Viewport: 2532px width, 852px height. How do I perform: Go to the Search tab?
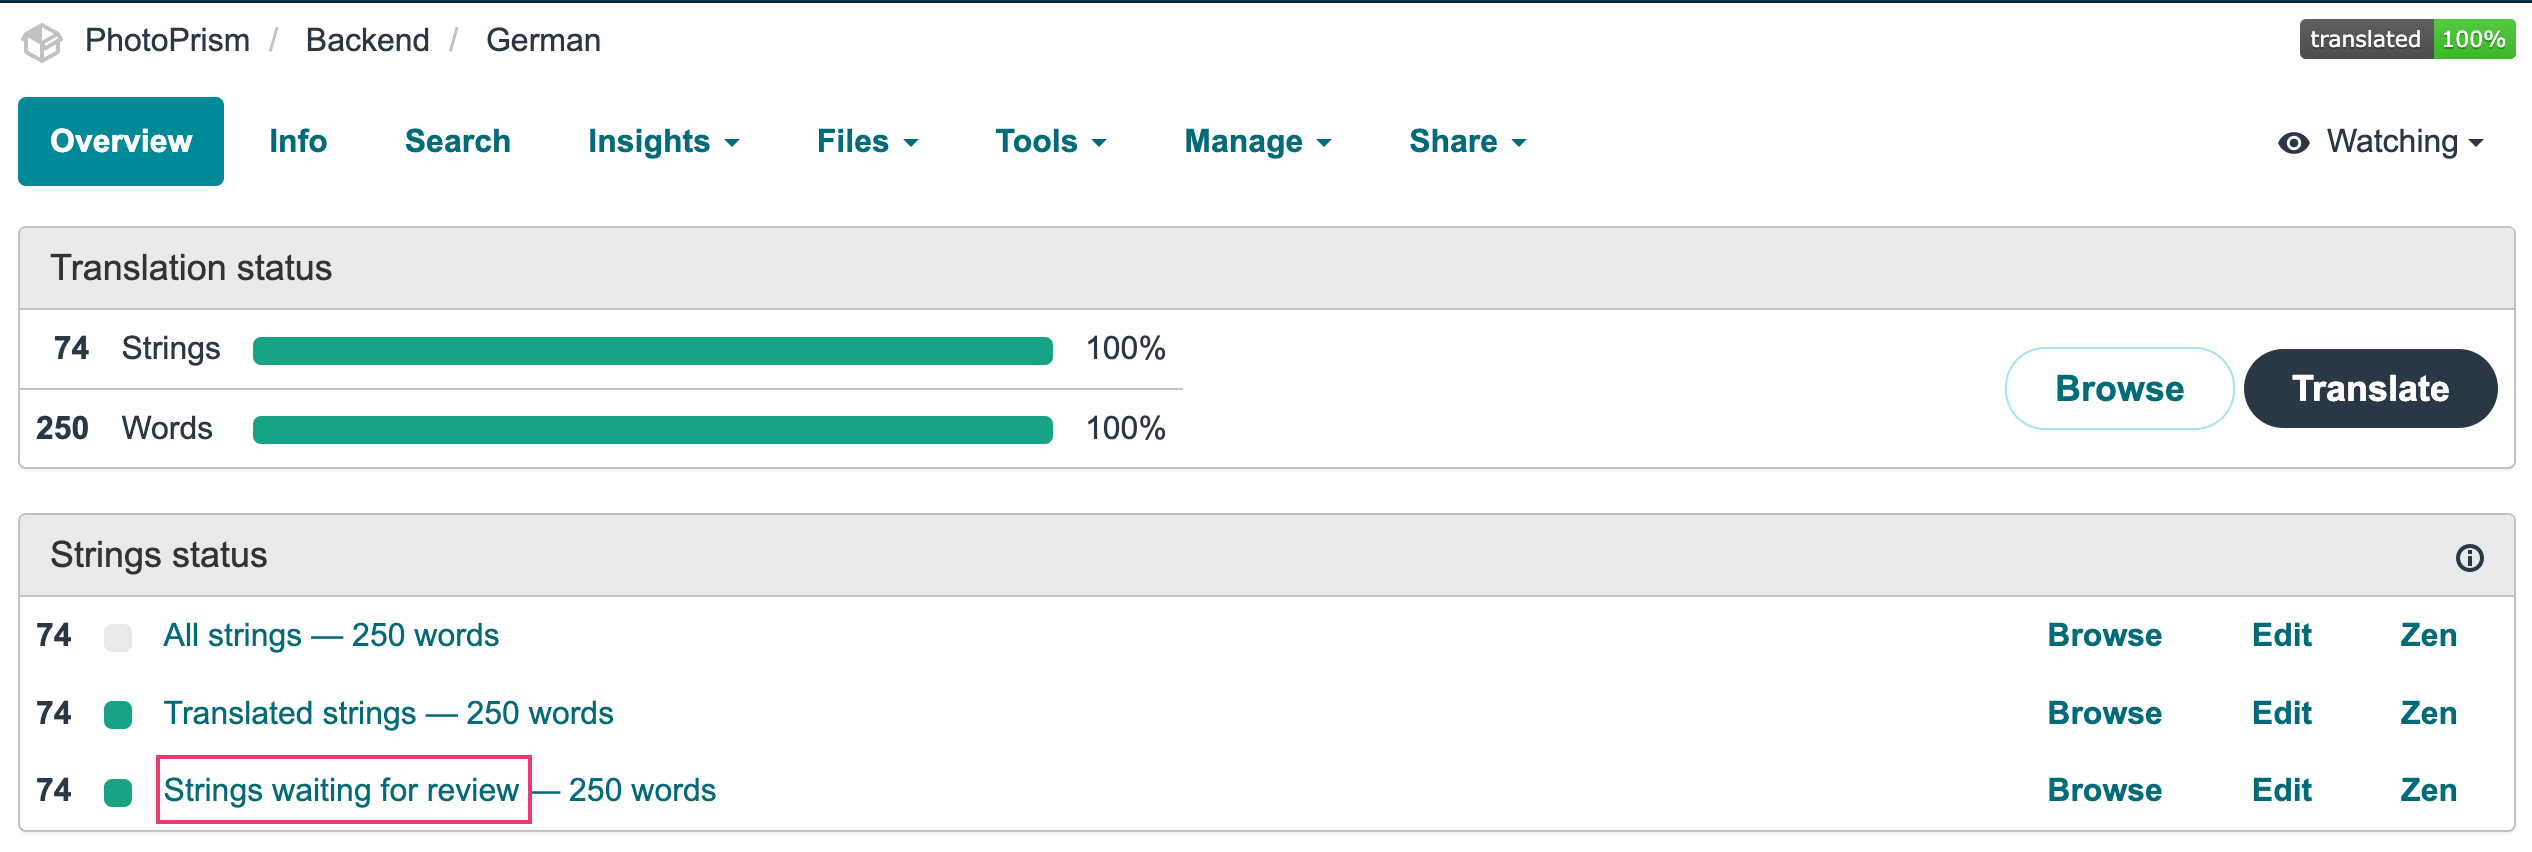(x=457, y=142)
